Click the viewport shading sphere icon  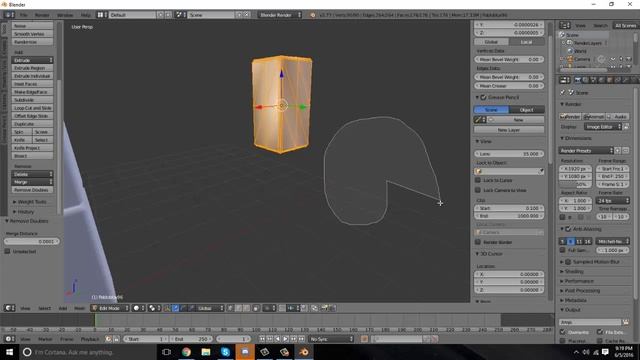(138, 308)
